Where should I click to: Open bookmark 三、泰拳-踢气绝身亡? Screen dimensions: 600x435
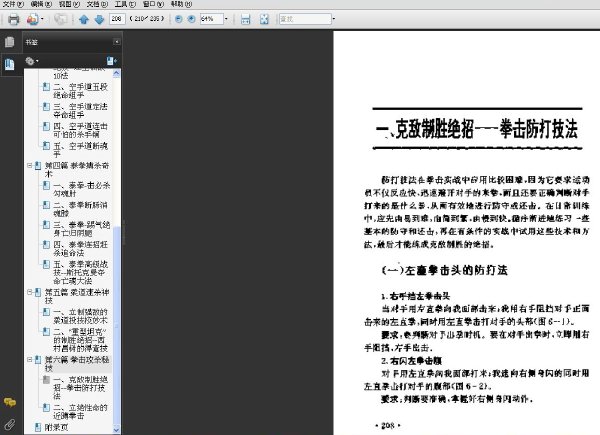click(x=82, y=229)
